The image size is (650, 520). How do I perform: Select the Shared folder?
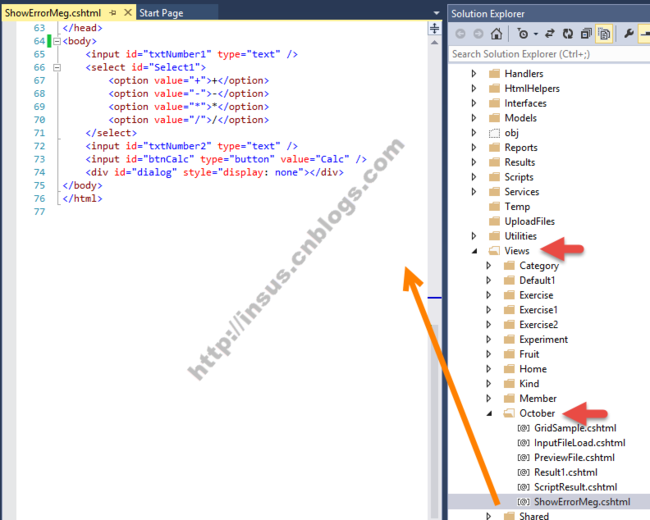point(534,515)
